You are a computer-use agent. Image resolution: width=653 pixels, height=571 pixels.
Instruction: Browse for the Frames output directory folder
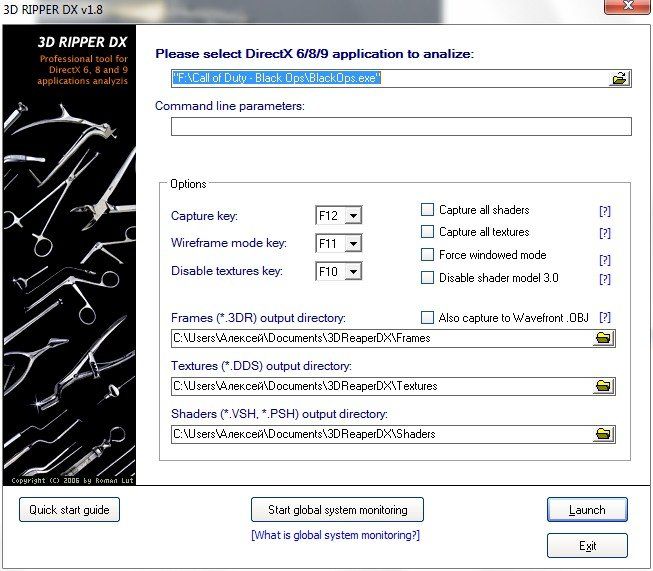[603, 338]
